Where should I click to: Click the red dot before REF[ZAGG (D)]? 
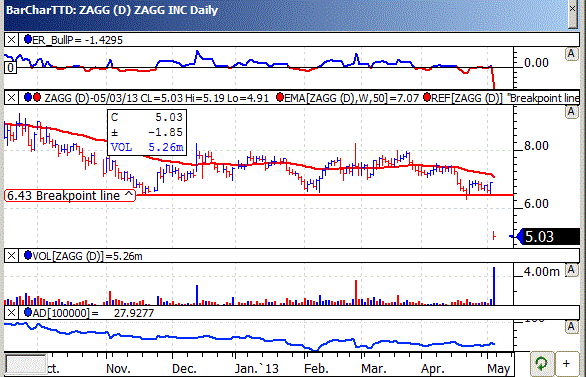click(x=427, y=98)
